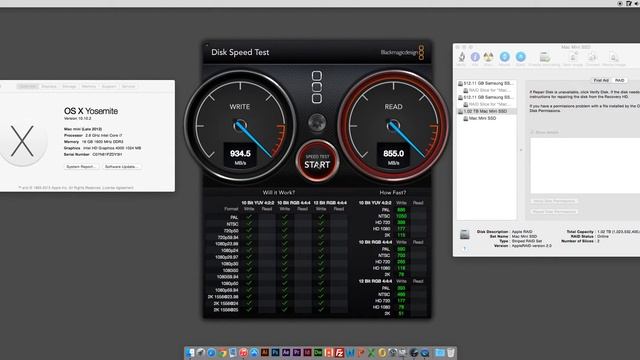Click the Software Update button

pos(122,167)
